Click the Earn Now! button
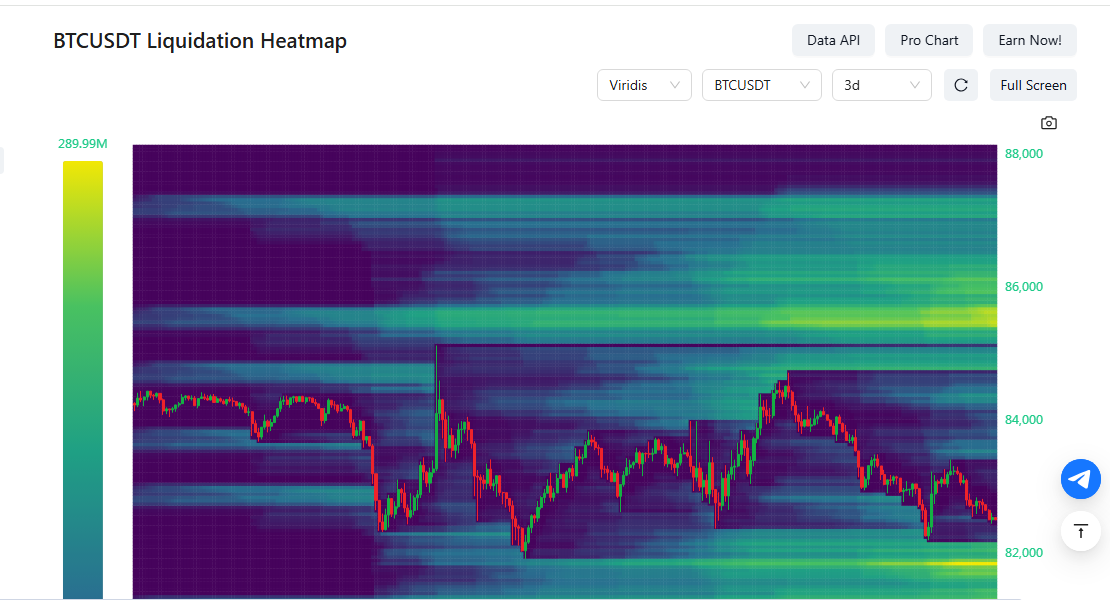This screenshot has height=600, width=1110. (1029, 40)
